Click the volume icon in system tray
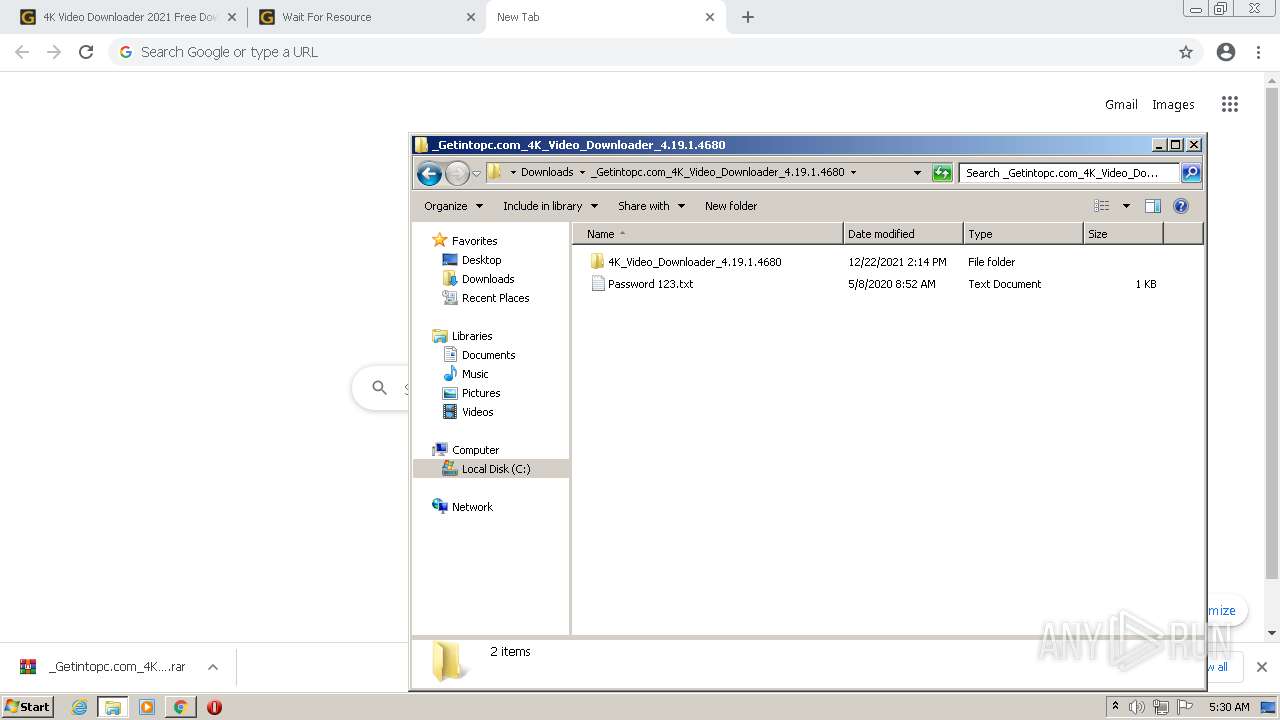 tap(1137, 707)
